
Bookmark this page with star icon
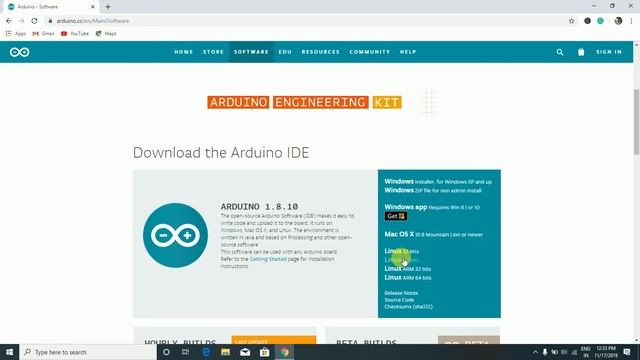coord(571,21)
